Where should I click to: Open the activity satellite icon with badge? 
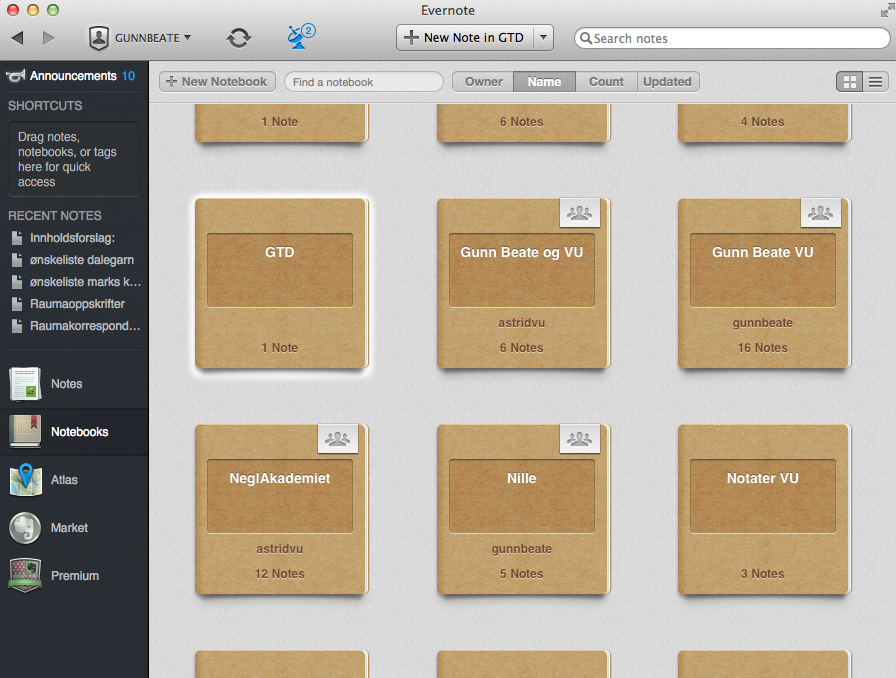coord(299,37)
